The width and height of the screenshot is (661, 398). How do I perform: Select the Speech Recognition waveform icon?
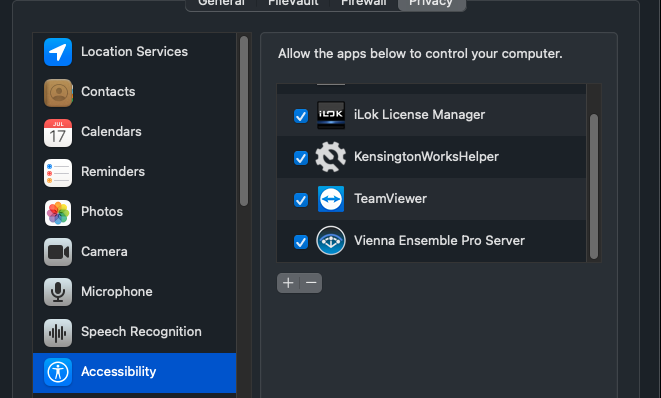coord(58,332)
